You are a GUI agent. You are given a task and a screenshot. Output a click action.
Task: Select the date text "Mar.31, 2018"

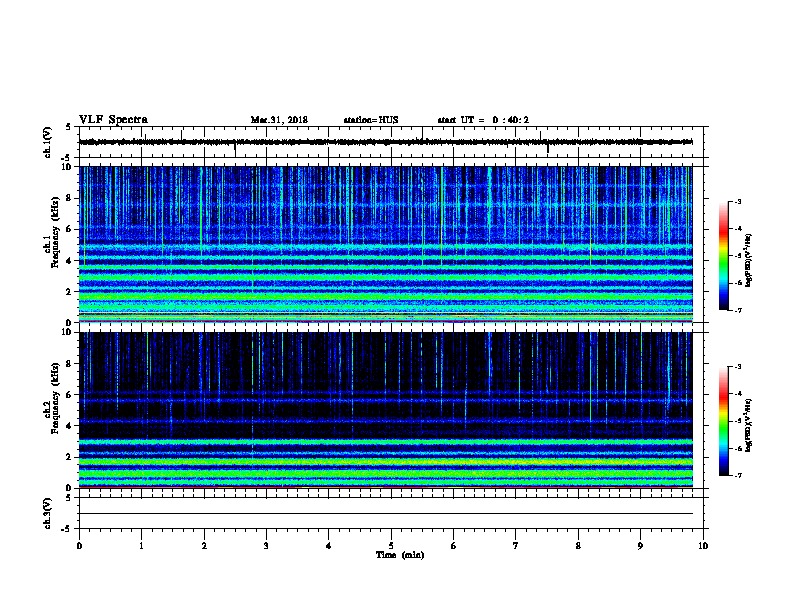point(279,120)
